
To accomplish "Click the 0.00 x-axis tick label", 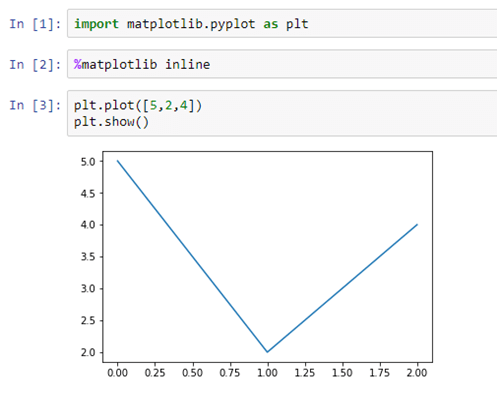I will click(x=117, y=372).
